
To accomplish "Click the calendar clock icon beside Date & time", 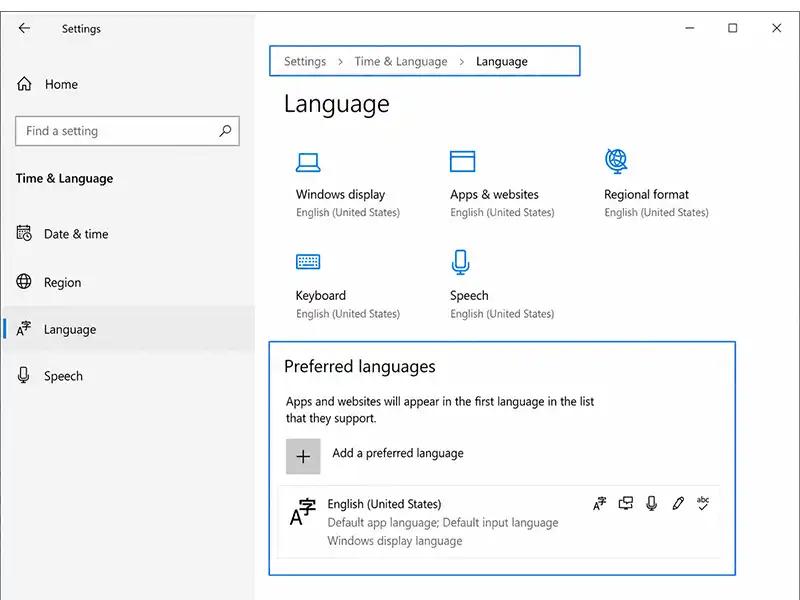I will tap(24, 233).
